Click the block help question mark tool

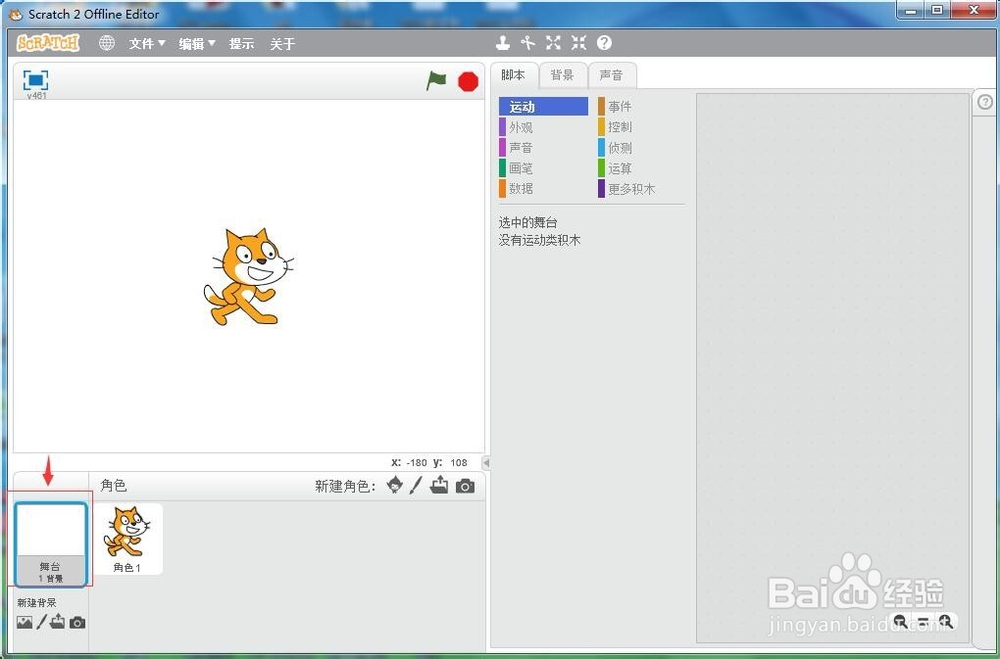tap(604, 43)
